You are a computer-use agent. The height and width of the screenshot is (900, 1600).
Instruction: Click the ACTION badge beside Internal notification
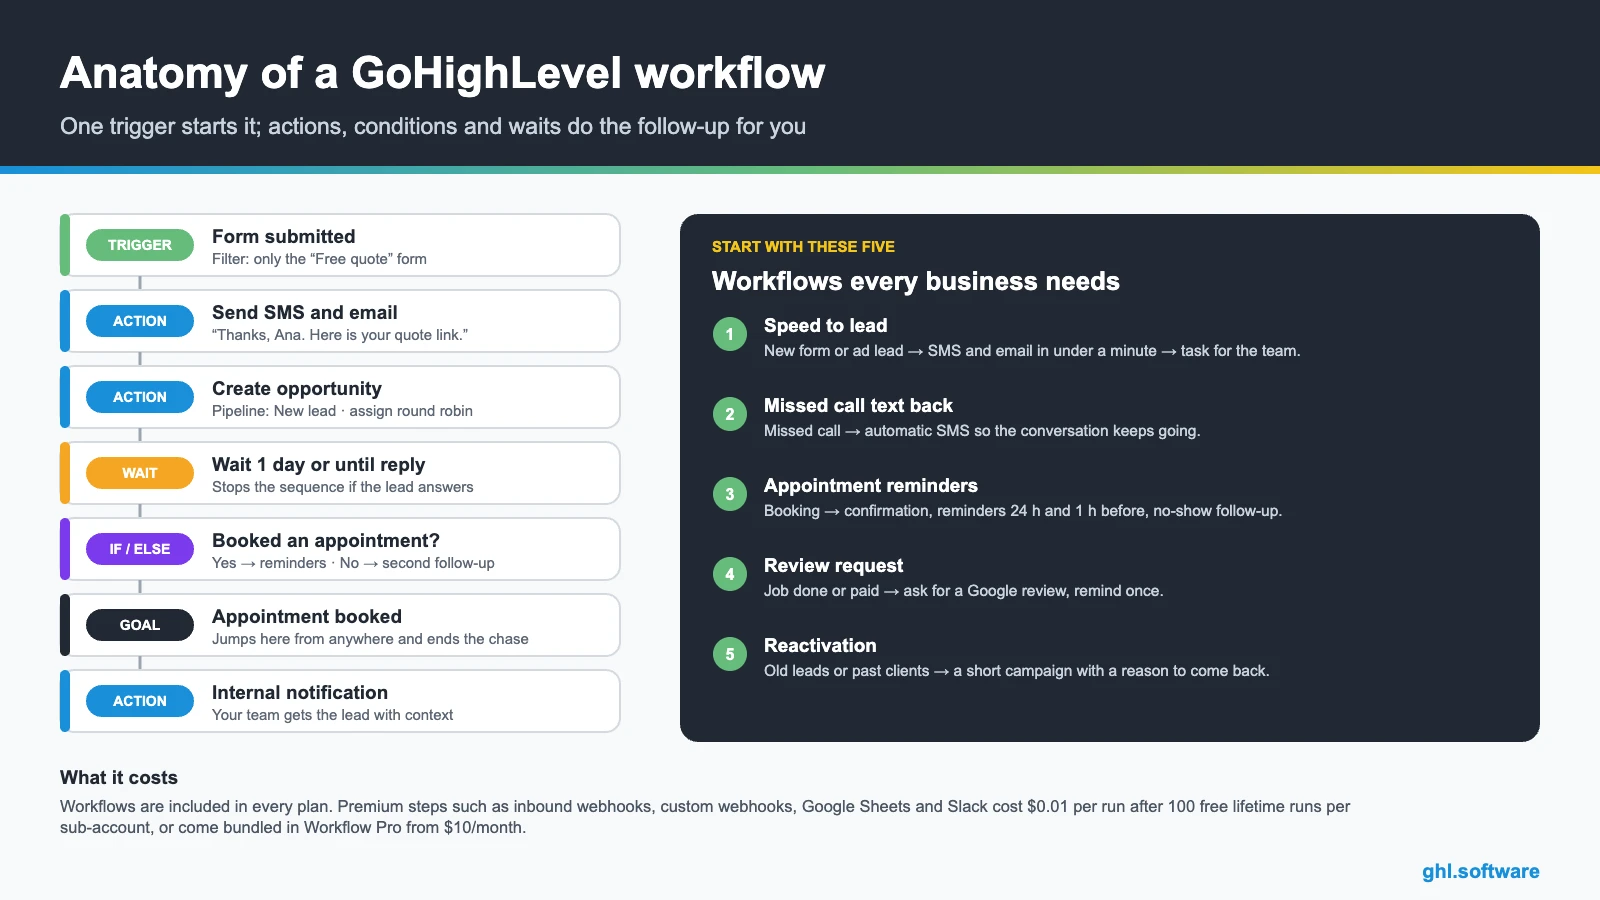click(140, 701)
